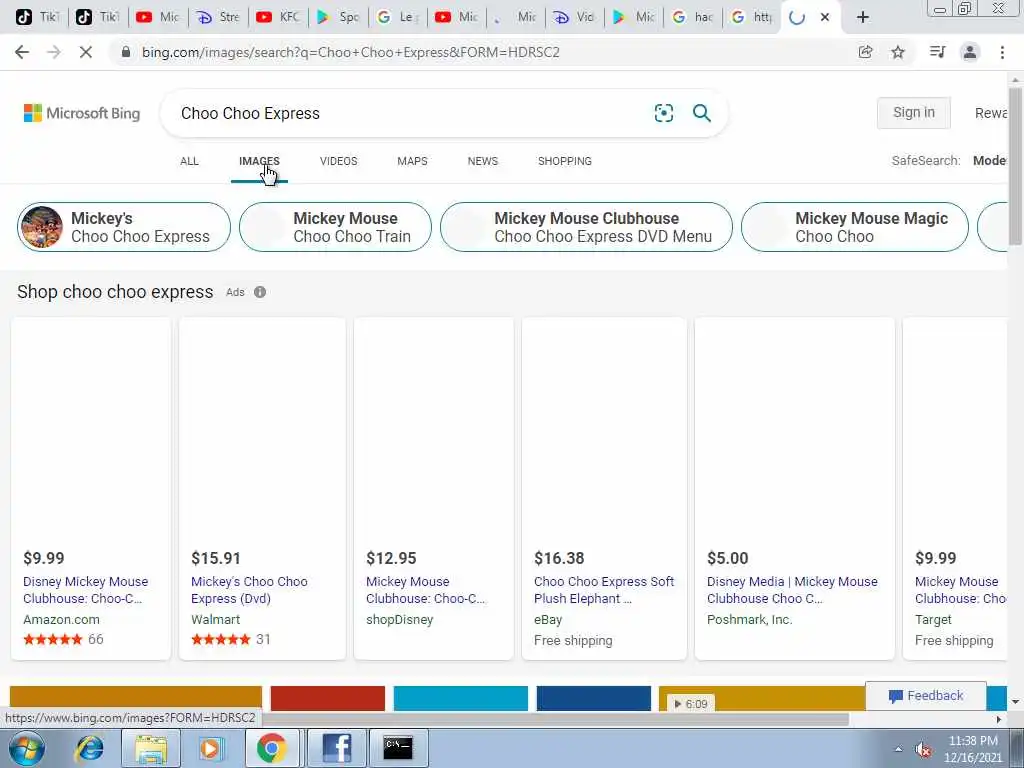Select the SHOPPING search tab
The width and height of the screenshot is (1024, 768).
565,161
